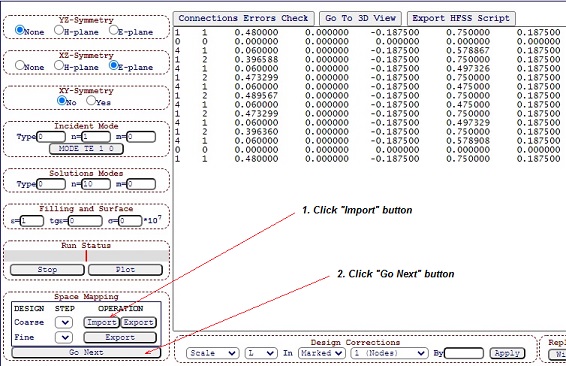Screen dimensions: 566x366
Task: Expand the 1 (Nodes) dropdown
Action: [389, 353]
